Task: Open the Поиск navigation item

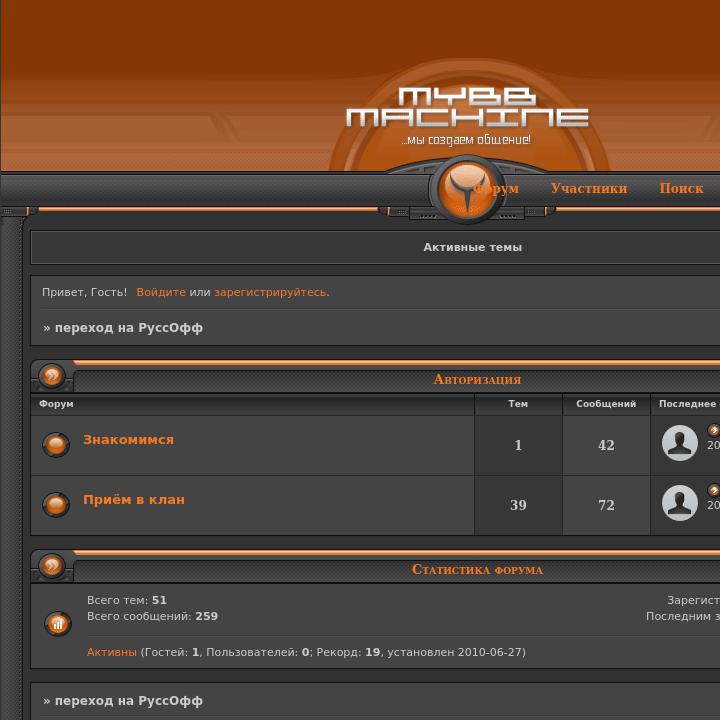Action: [x=681, y=188]
